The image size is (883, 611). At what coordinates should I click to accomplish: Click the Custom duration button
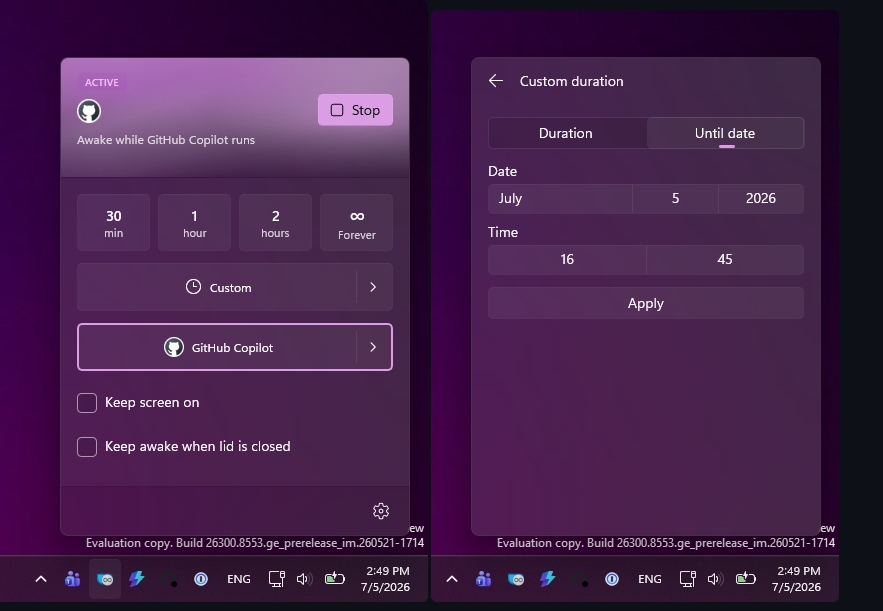[x=217, y=287]
